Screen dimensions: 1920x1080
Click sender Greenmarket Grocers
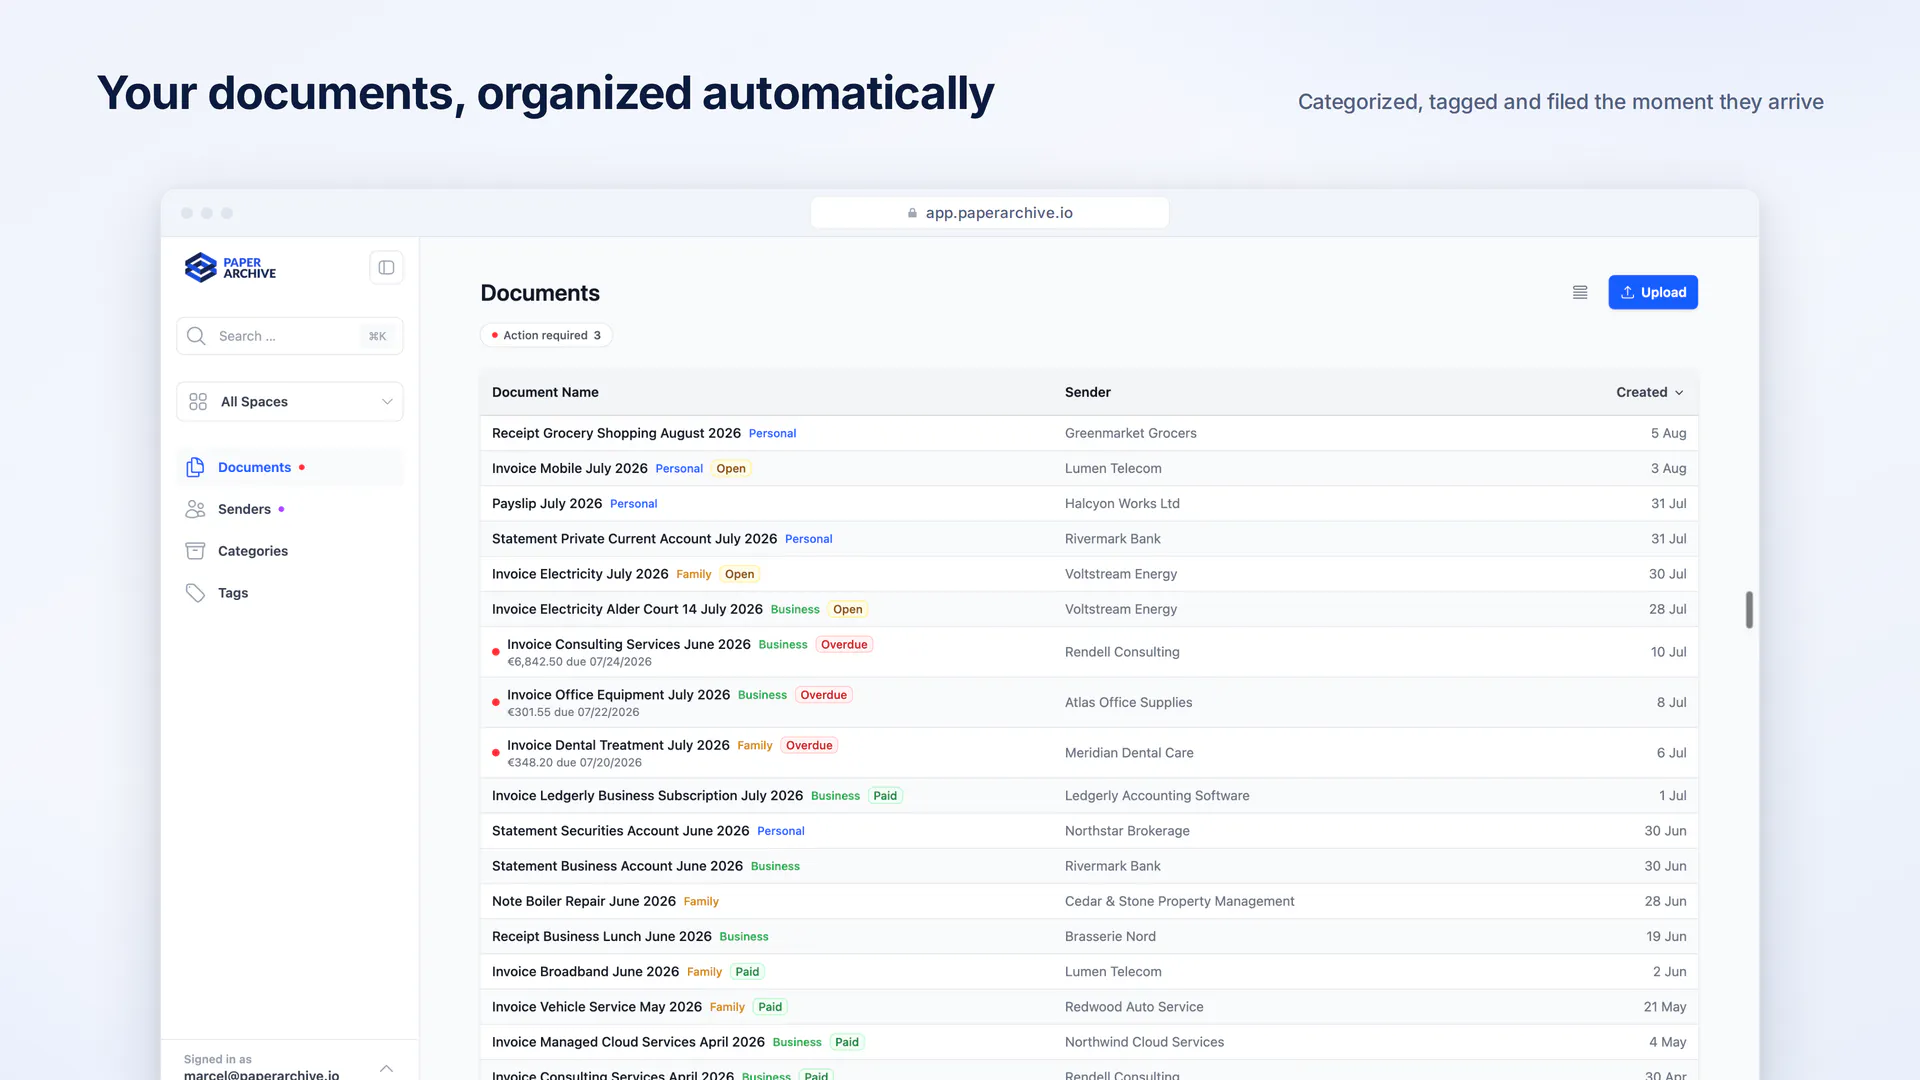coord(1130,434)
